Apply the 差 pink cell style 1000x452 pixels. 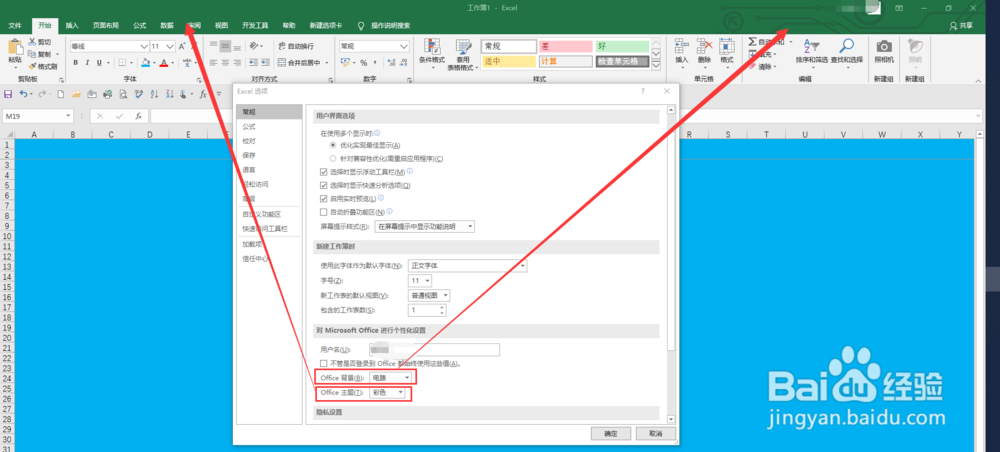565,47
